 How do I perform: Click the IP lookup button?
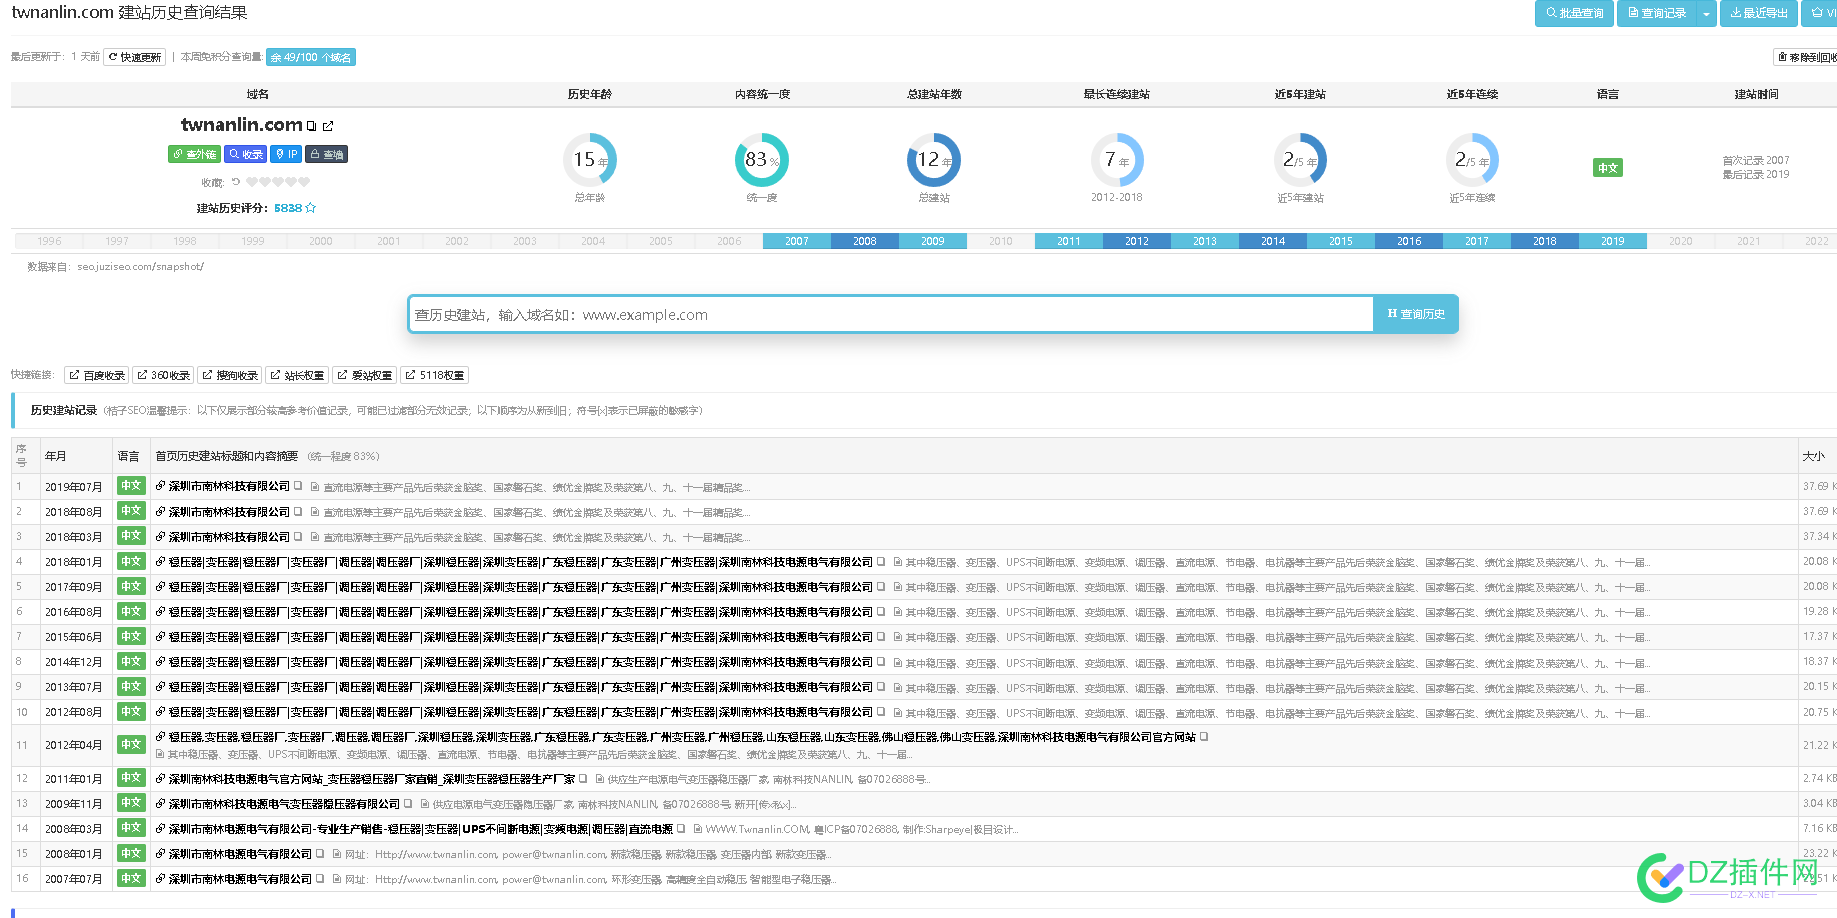pos(286,154)
